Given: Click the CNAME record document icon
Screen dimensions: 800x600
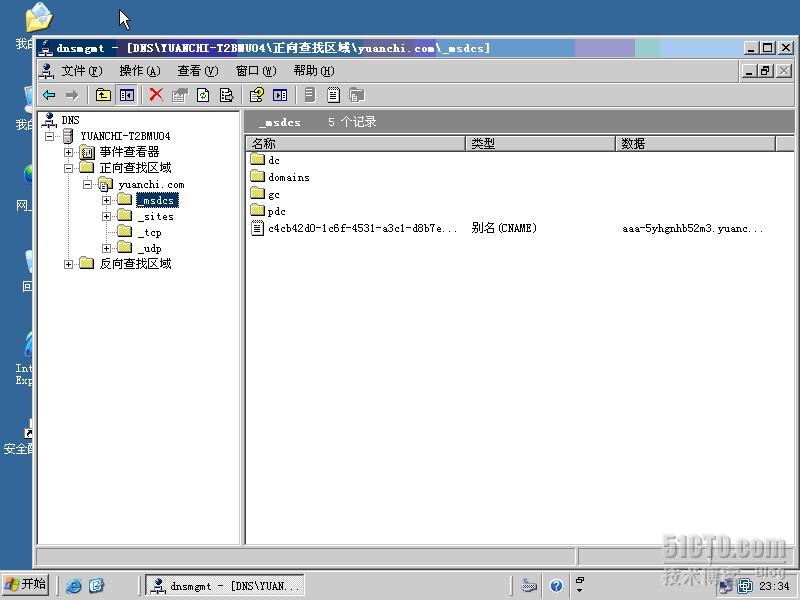Looking at the screenshot, I should click(x=258, y=228).
